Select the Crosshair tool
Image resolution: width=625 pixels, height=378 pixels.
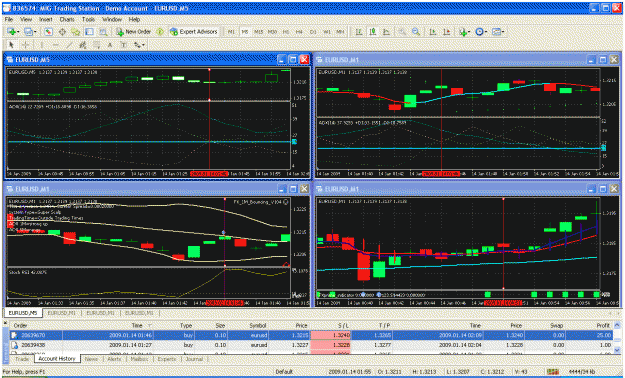coord(25,45)
